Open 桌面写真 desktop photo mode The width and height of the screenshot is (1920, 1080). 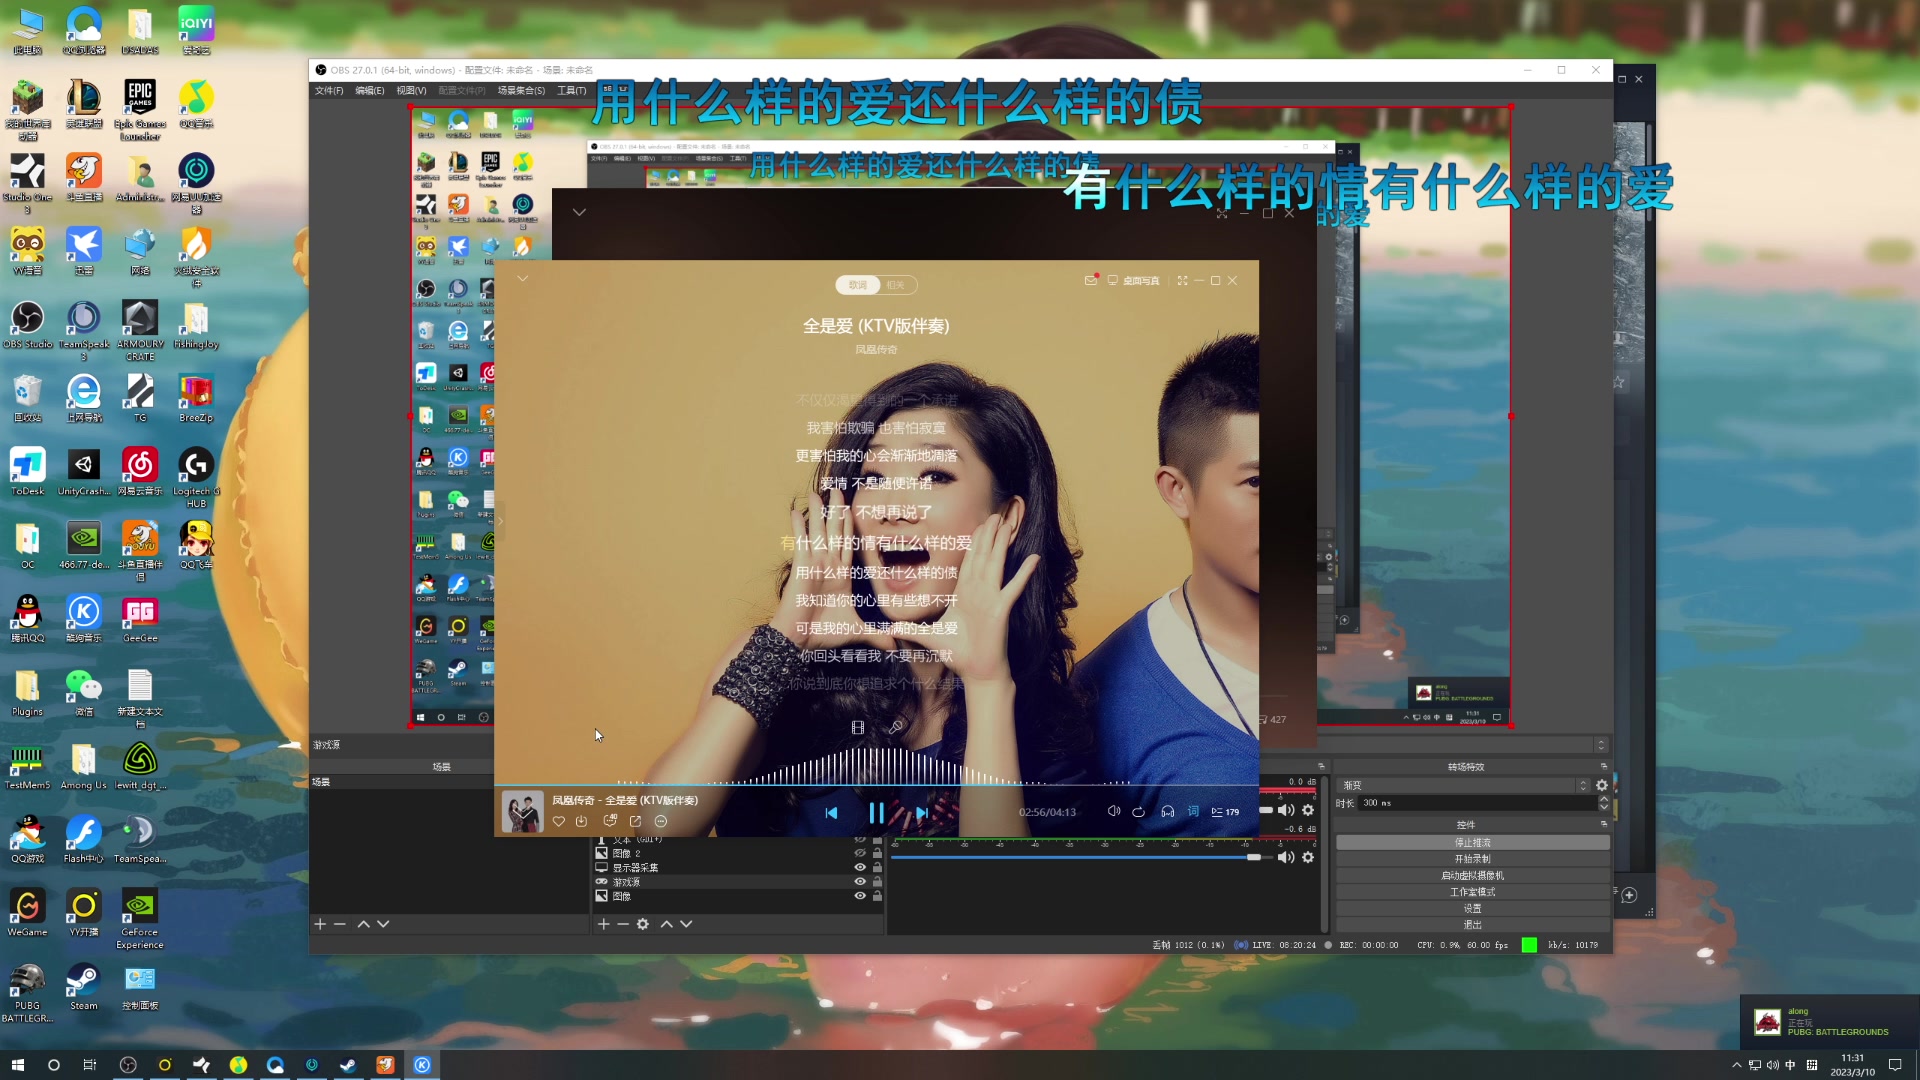point(1133,281)
